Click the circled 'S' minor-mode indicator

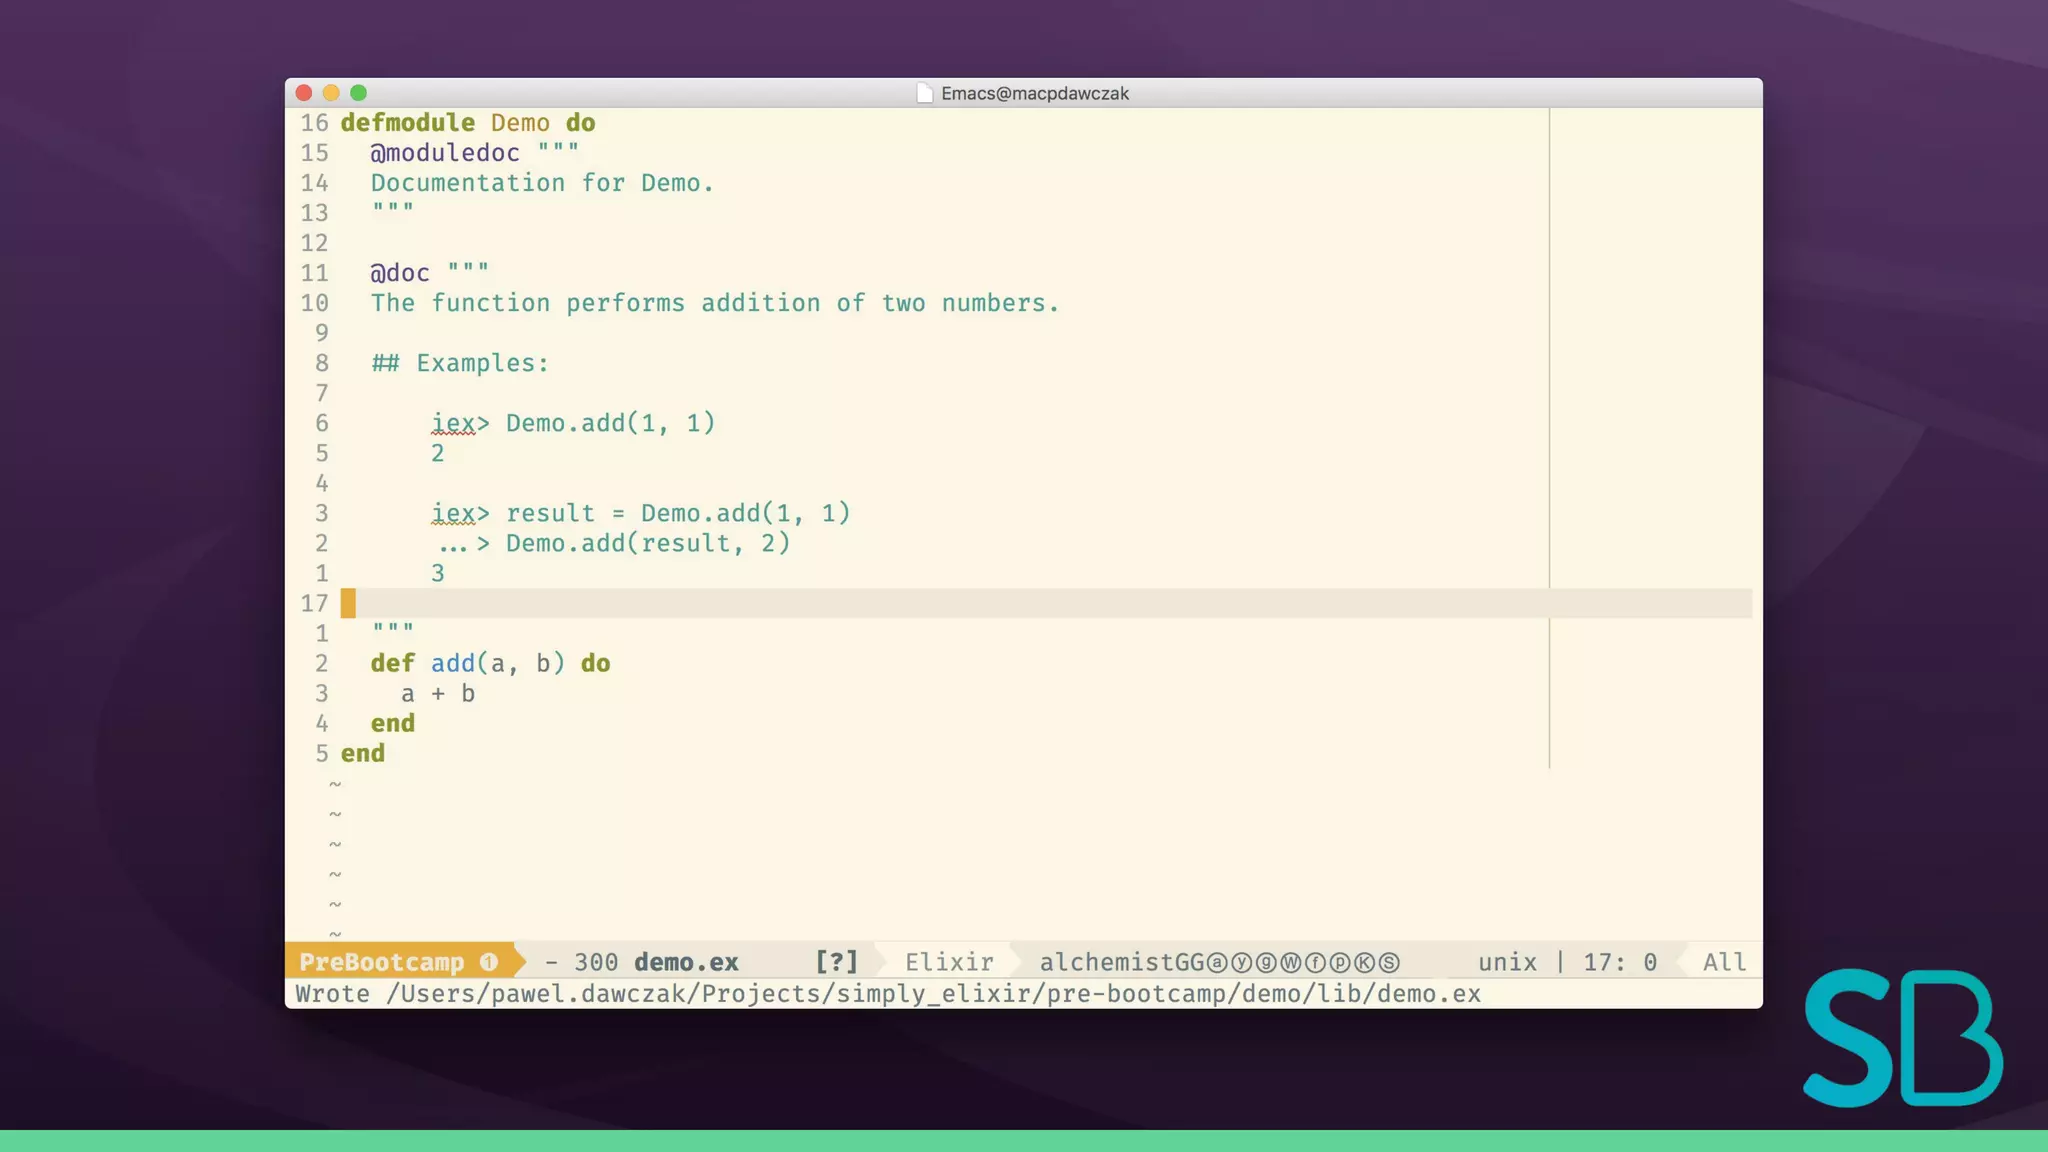click(x=1389, y=963)
